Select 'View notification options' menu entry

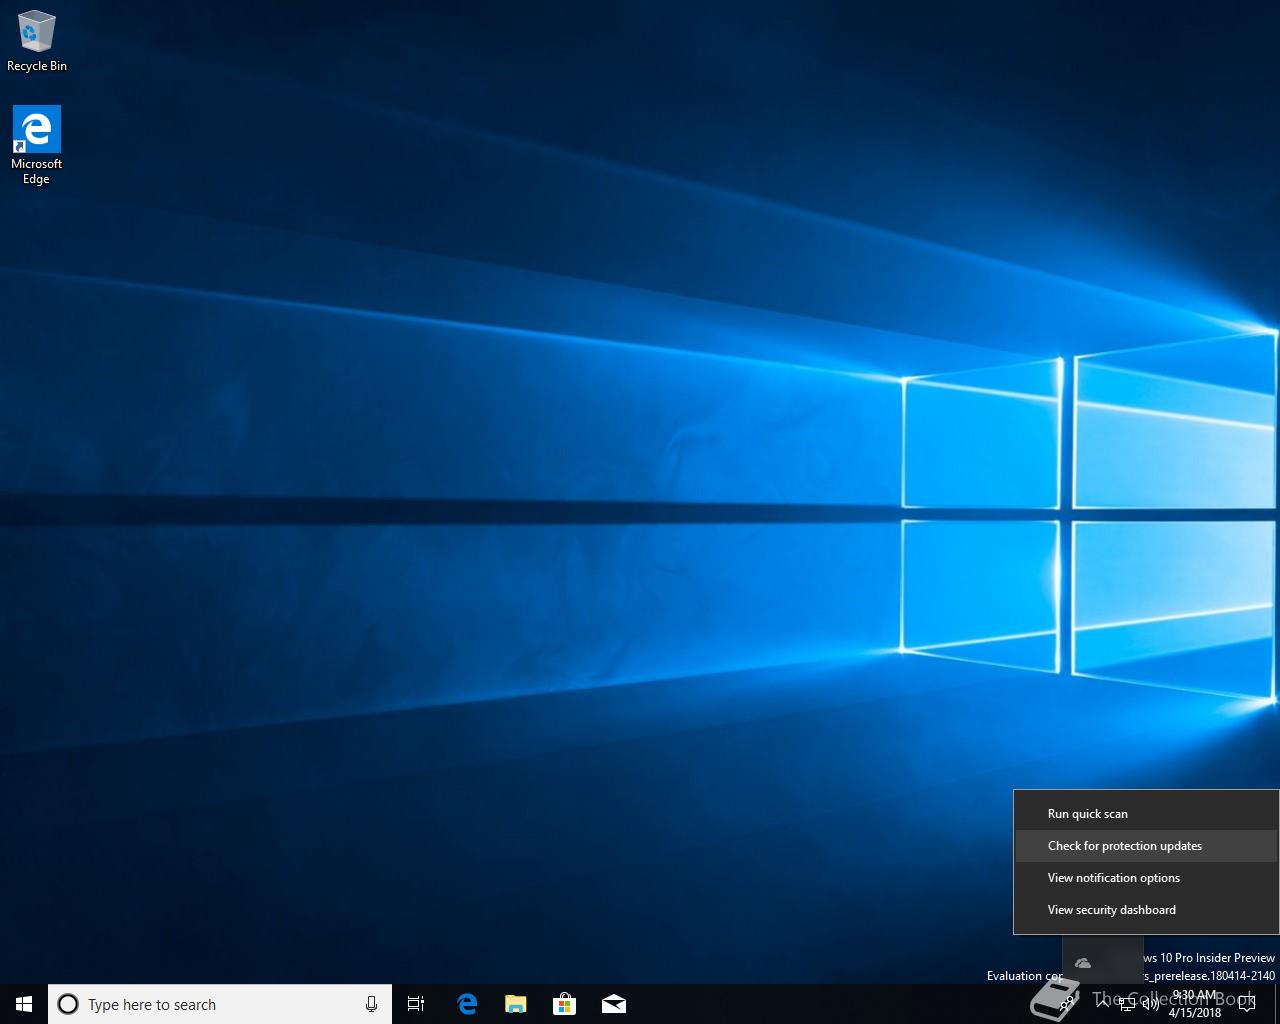1113,878
